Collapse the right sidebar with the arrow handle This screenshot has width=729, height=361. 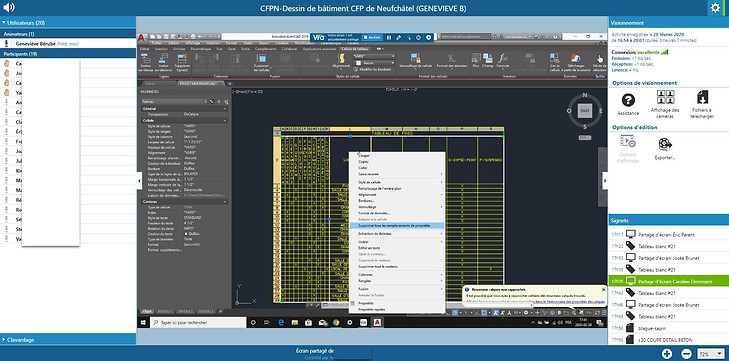[605, 181]
